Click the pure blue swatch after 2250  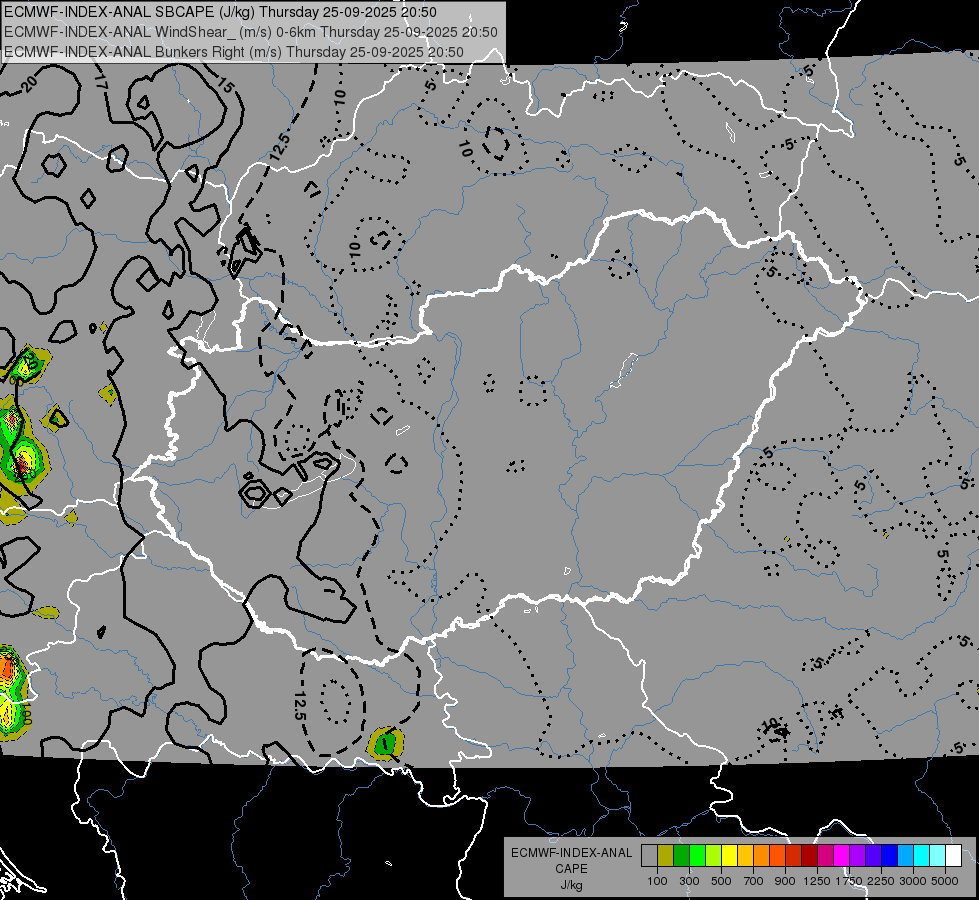[890, 856]
